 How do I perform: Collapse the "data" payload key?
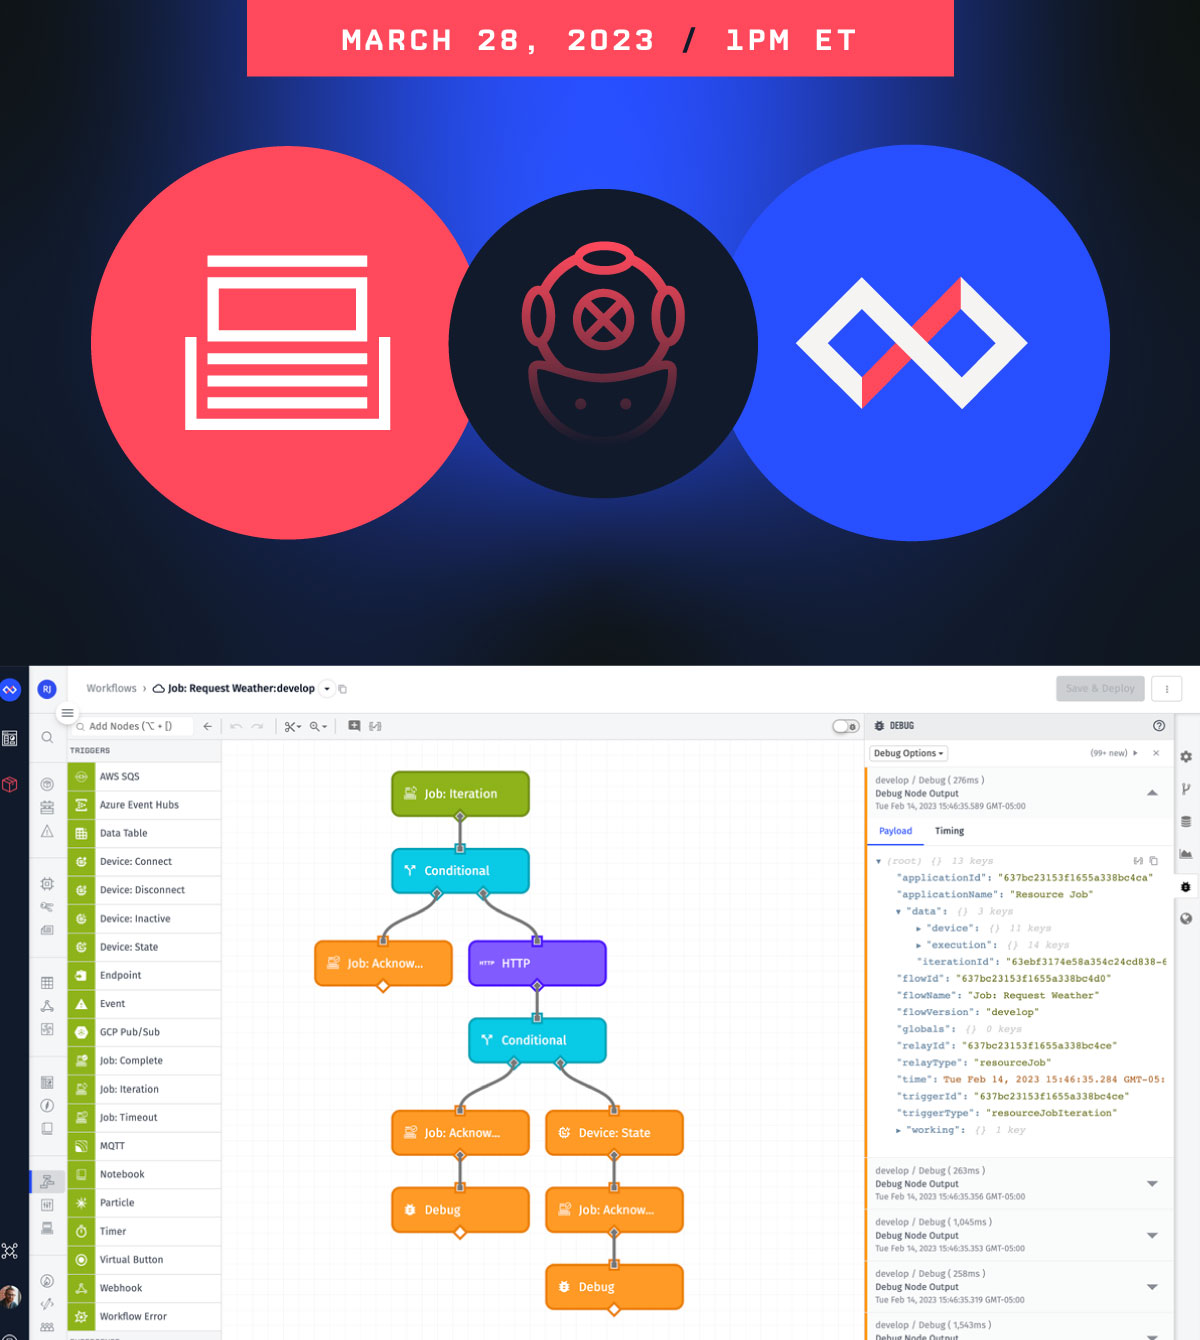(898, 912)
